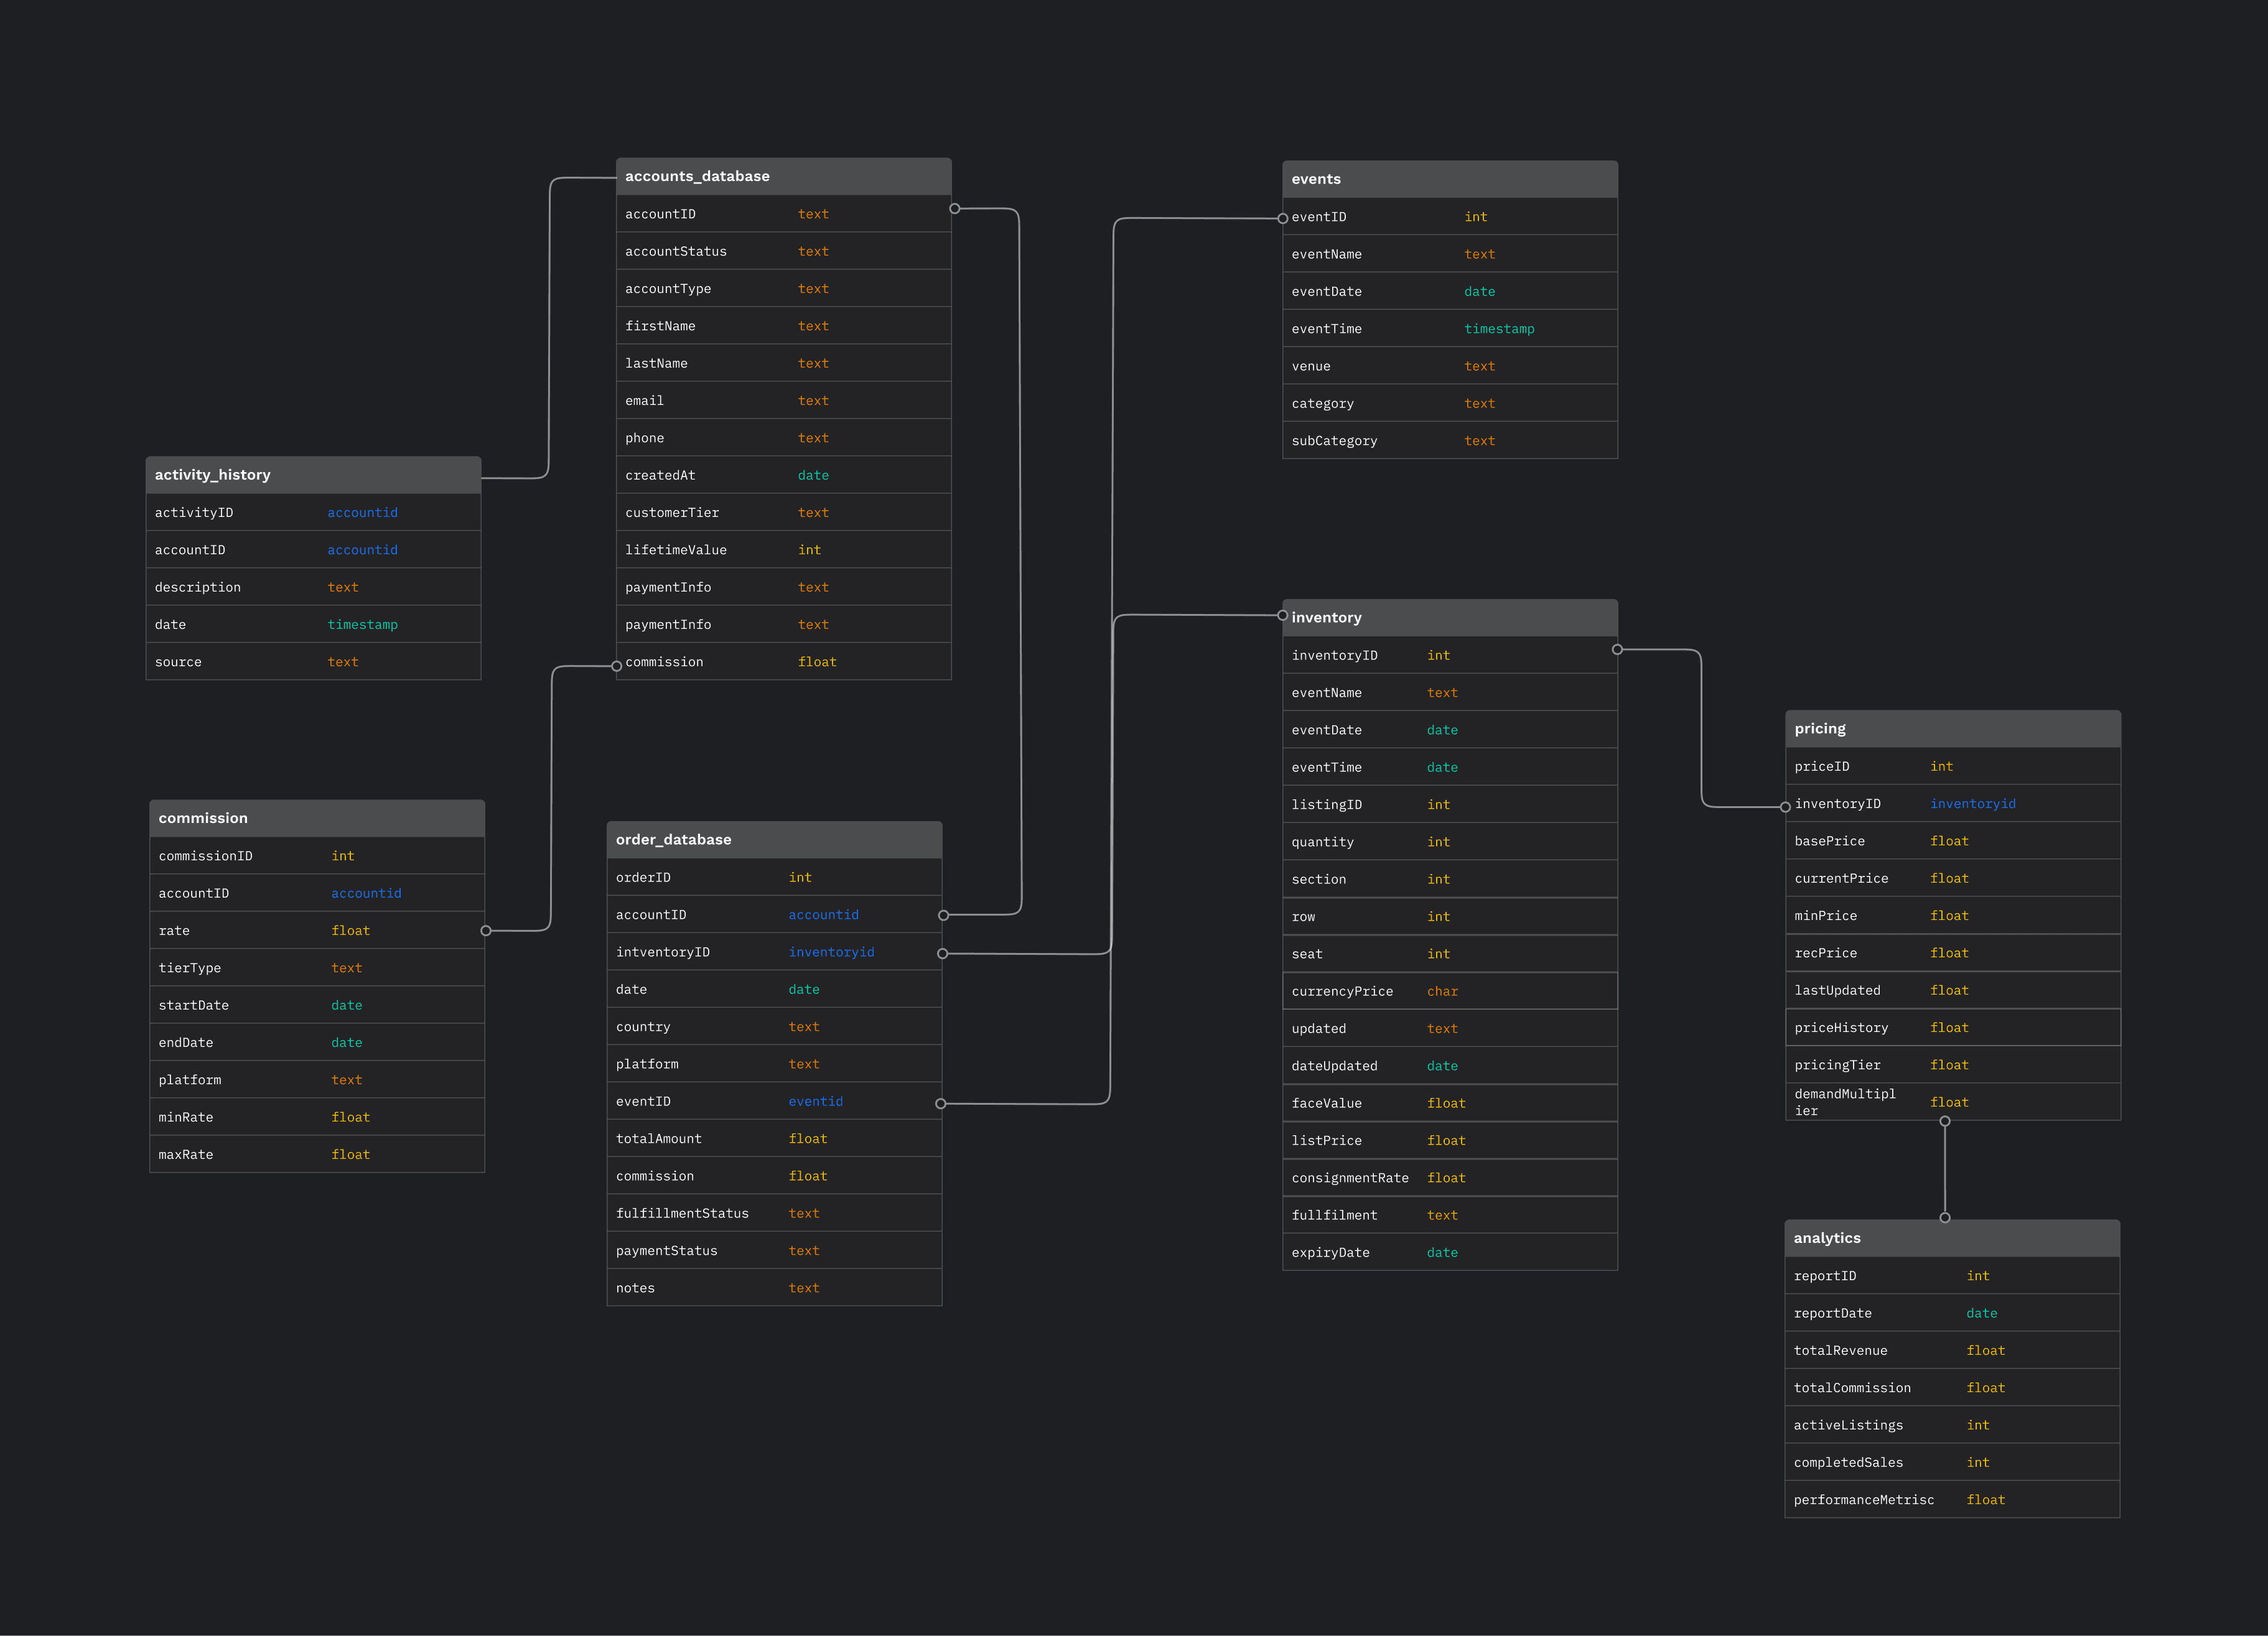
Task: Click connector dot beside rate in commission
Action: [486, 931]
